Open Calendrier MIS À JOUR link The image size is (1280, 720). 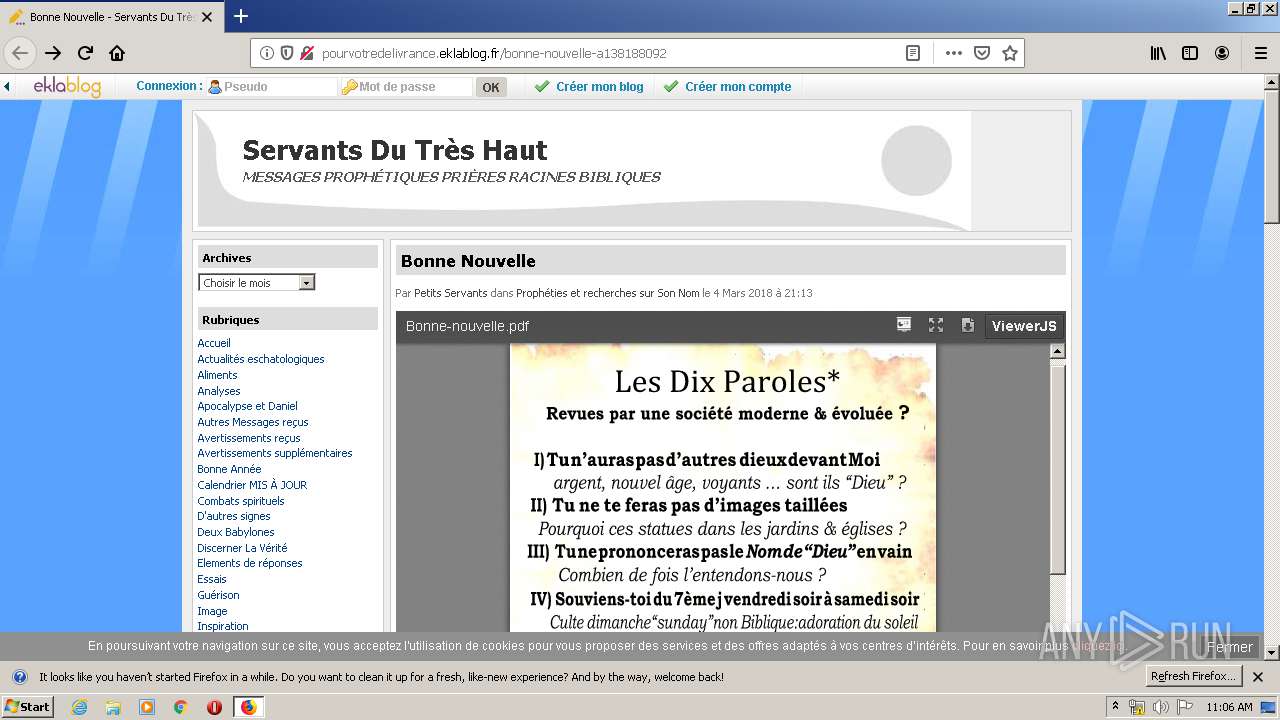pyautogui.click(x=252, y=485)
